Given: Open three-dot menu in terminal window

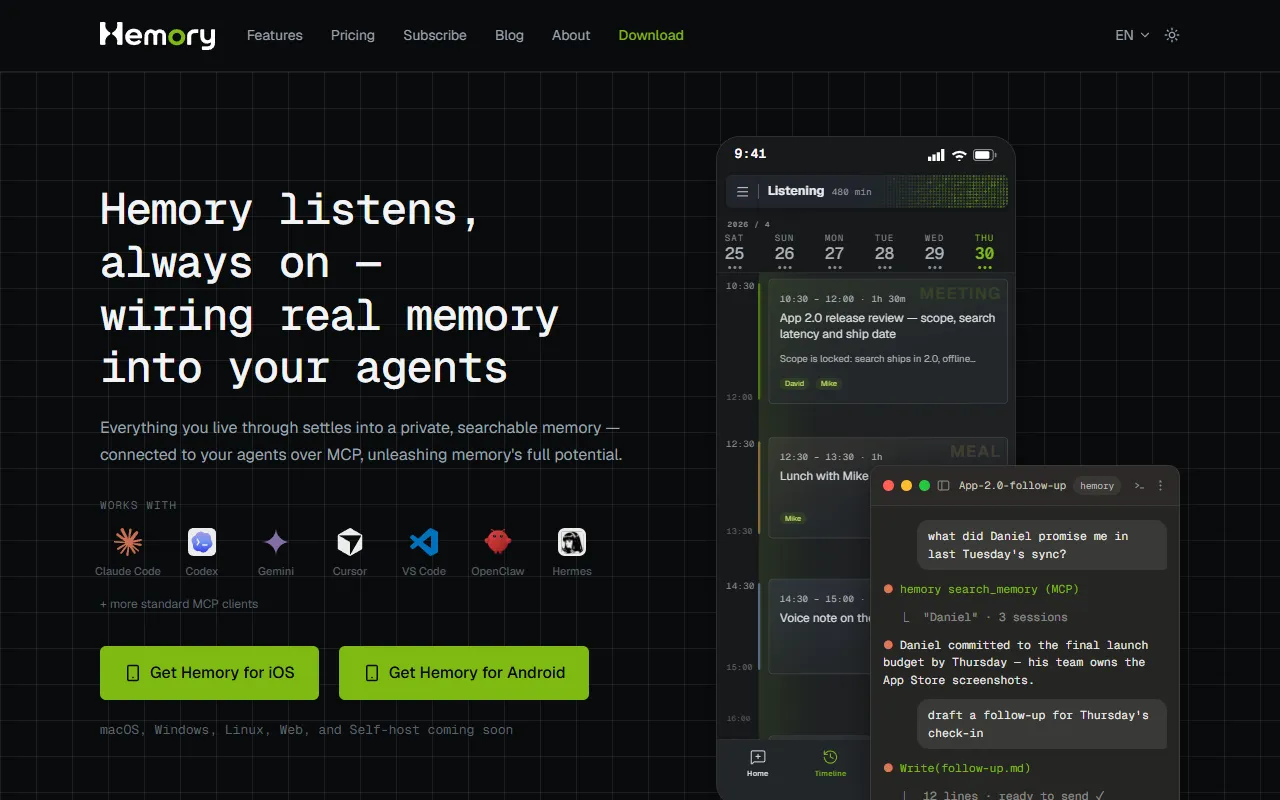Looking at the screenshot, I should [1161, 486].
